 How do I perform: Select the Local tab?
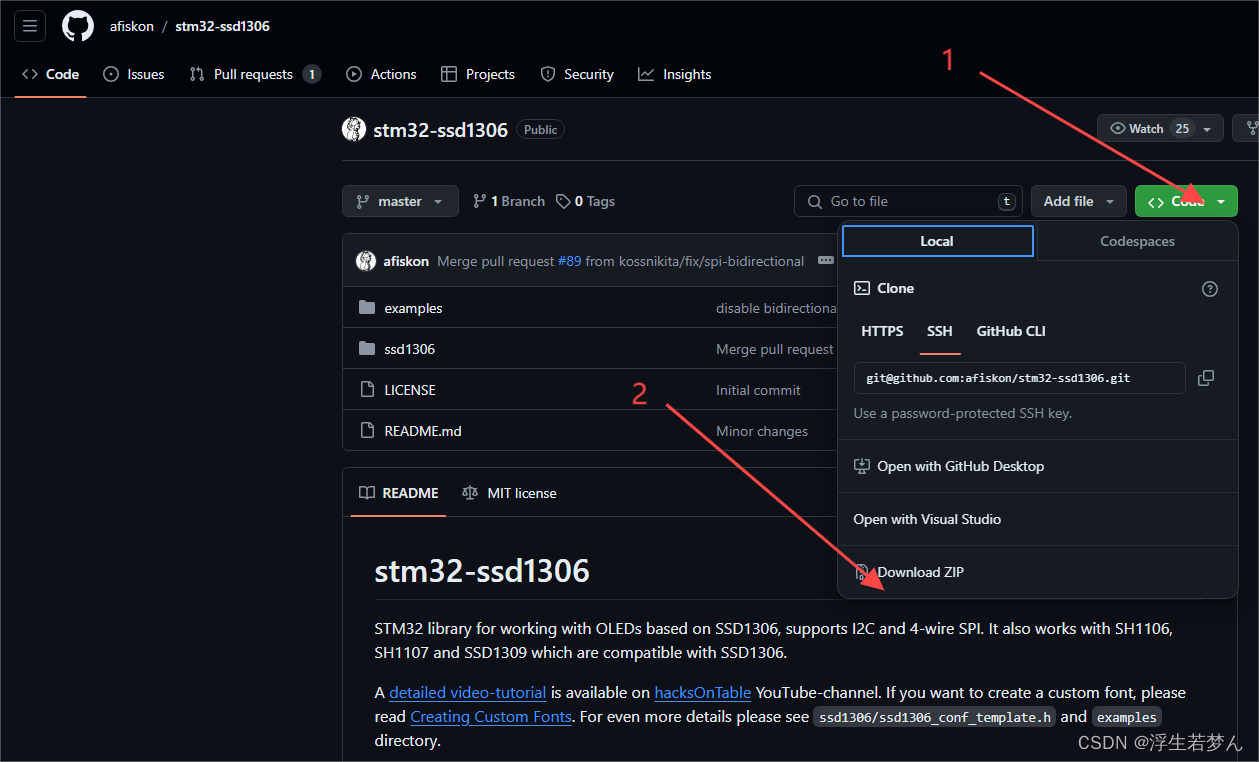pyautogui.click(x=937, y=241)
